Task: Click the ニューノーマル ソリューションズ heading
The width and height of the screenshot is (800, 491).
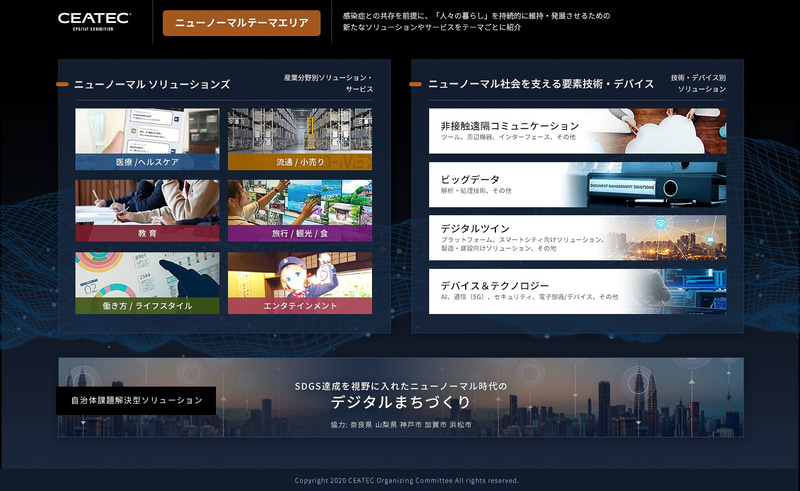Action: coord(152,84)
